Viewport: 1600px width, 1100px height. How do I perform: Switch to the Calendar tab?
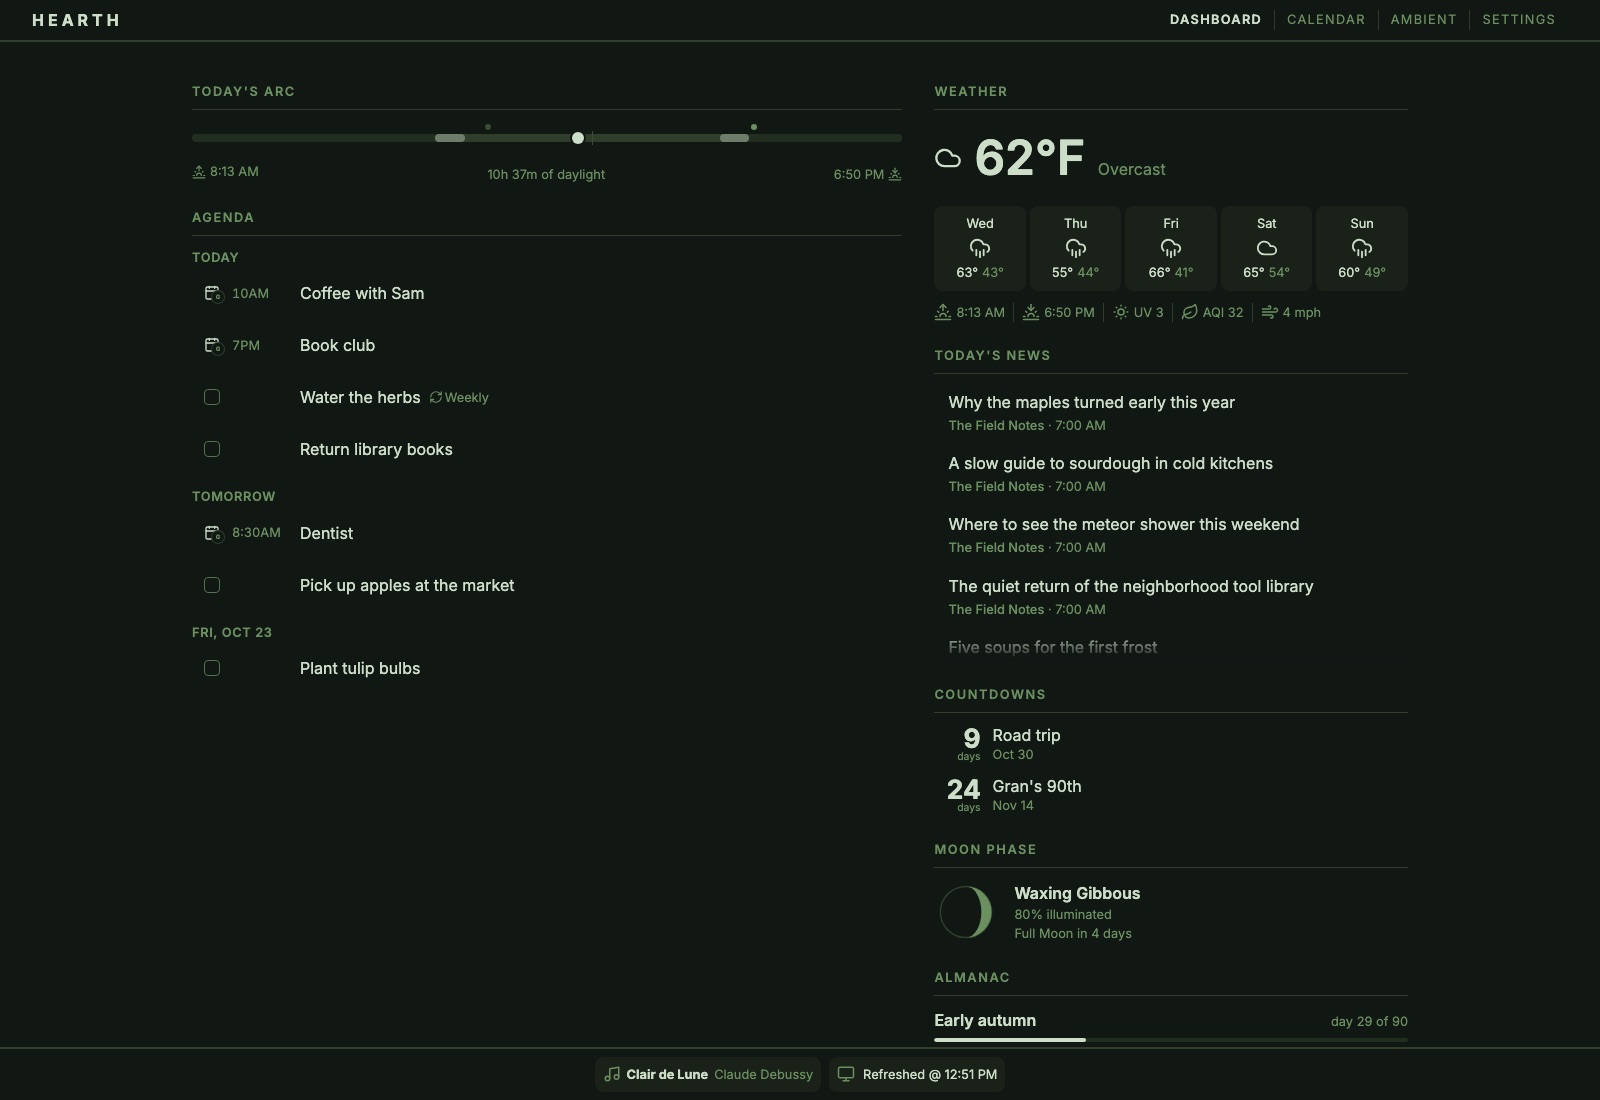coord(1326,19)
